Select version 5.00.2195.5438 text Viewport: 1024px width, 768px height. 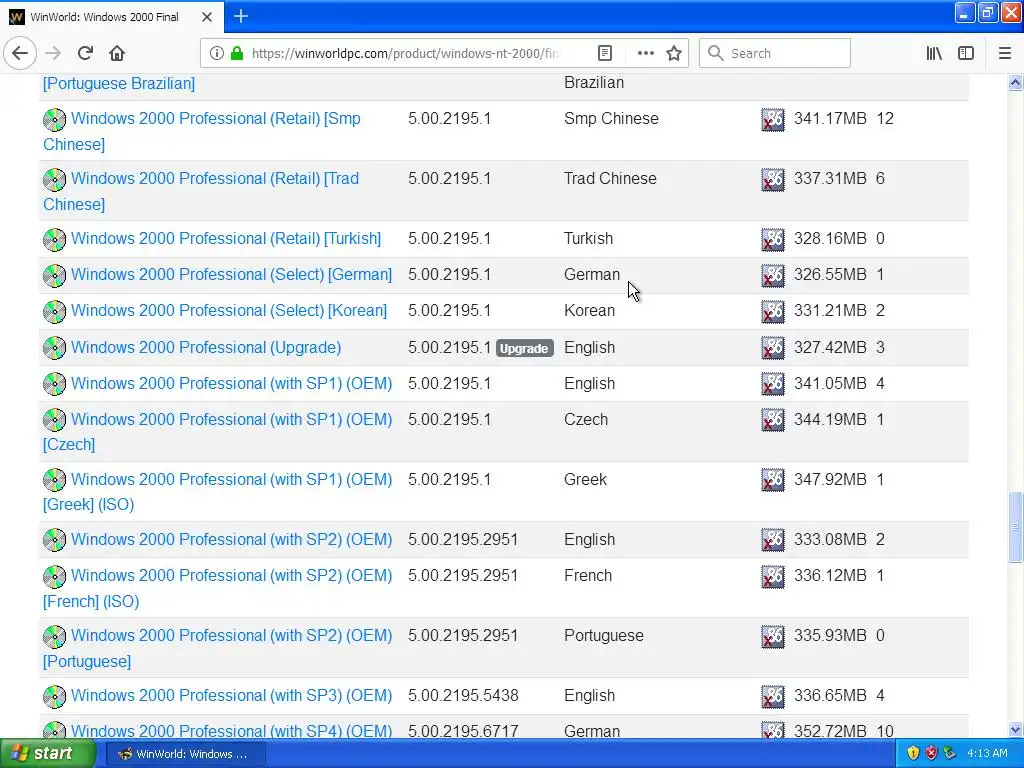(x=463, y=696)
